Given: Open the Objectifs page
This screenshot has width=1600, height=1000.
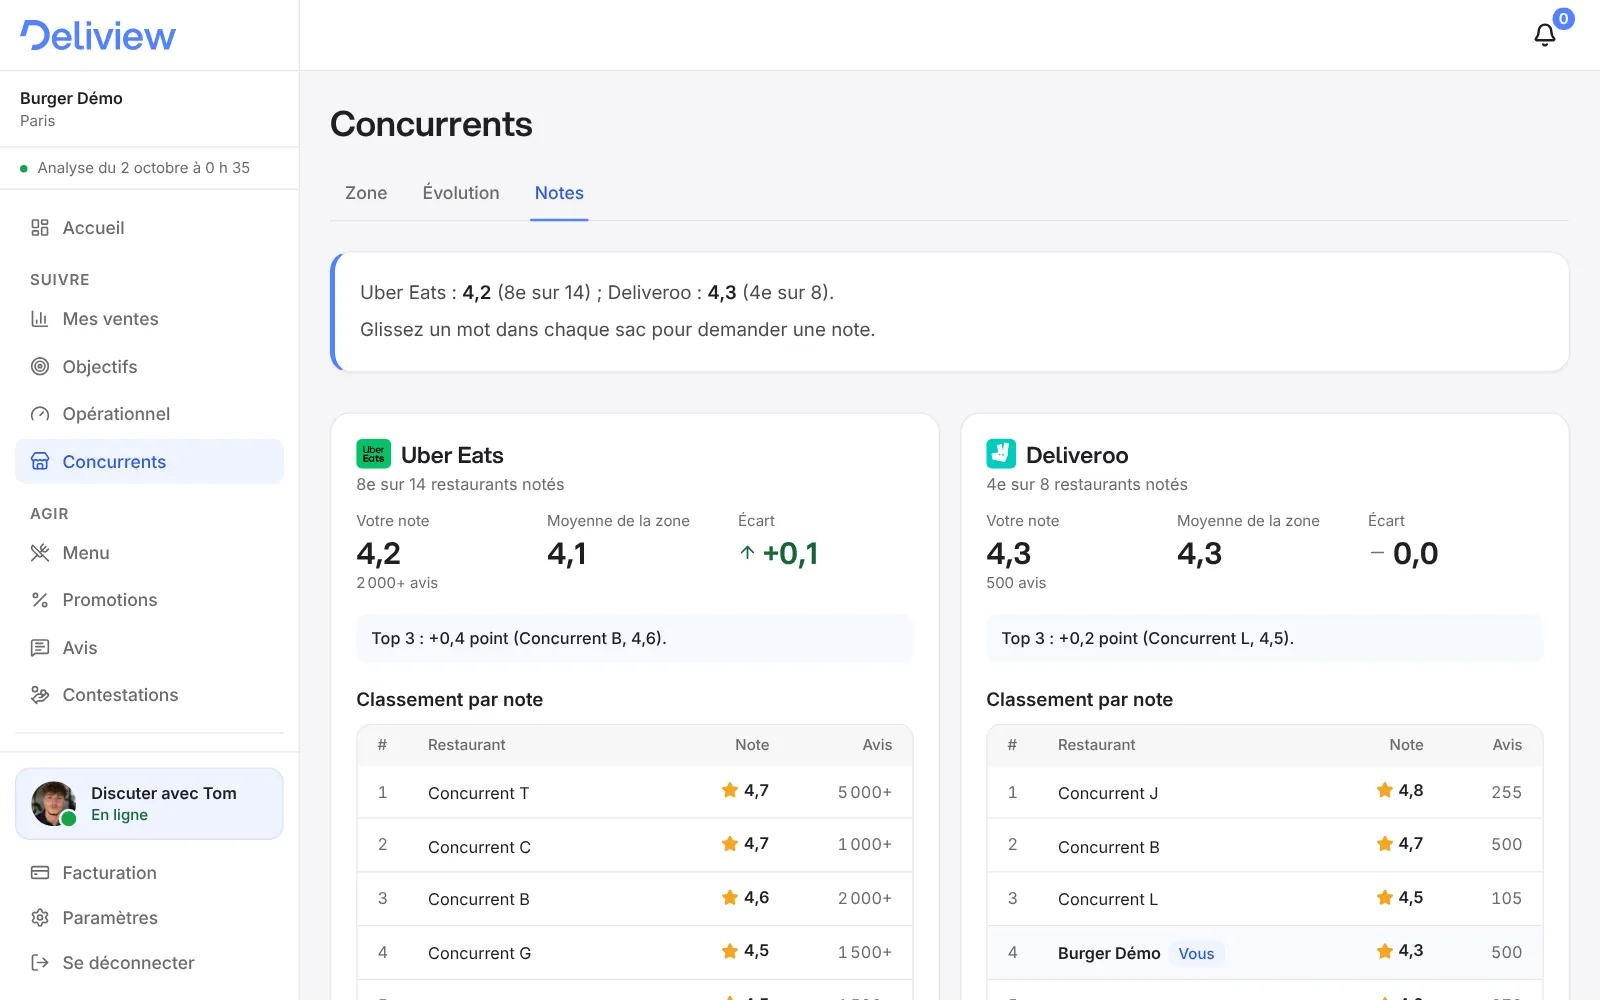Looking at the screenshot, I should tap(150, 367).
